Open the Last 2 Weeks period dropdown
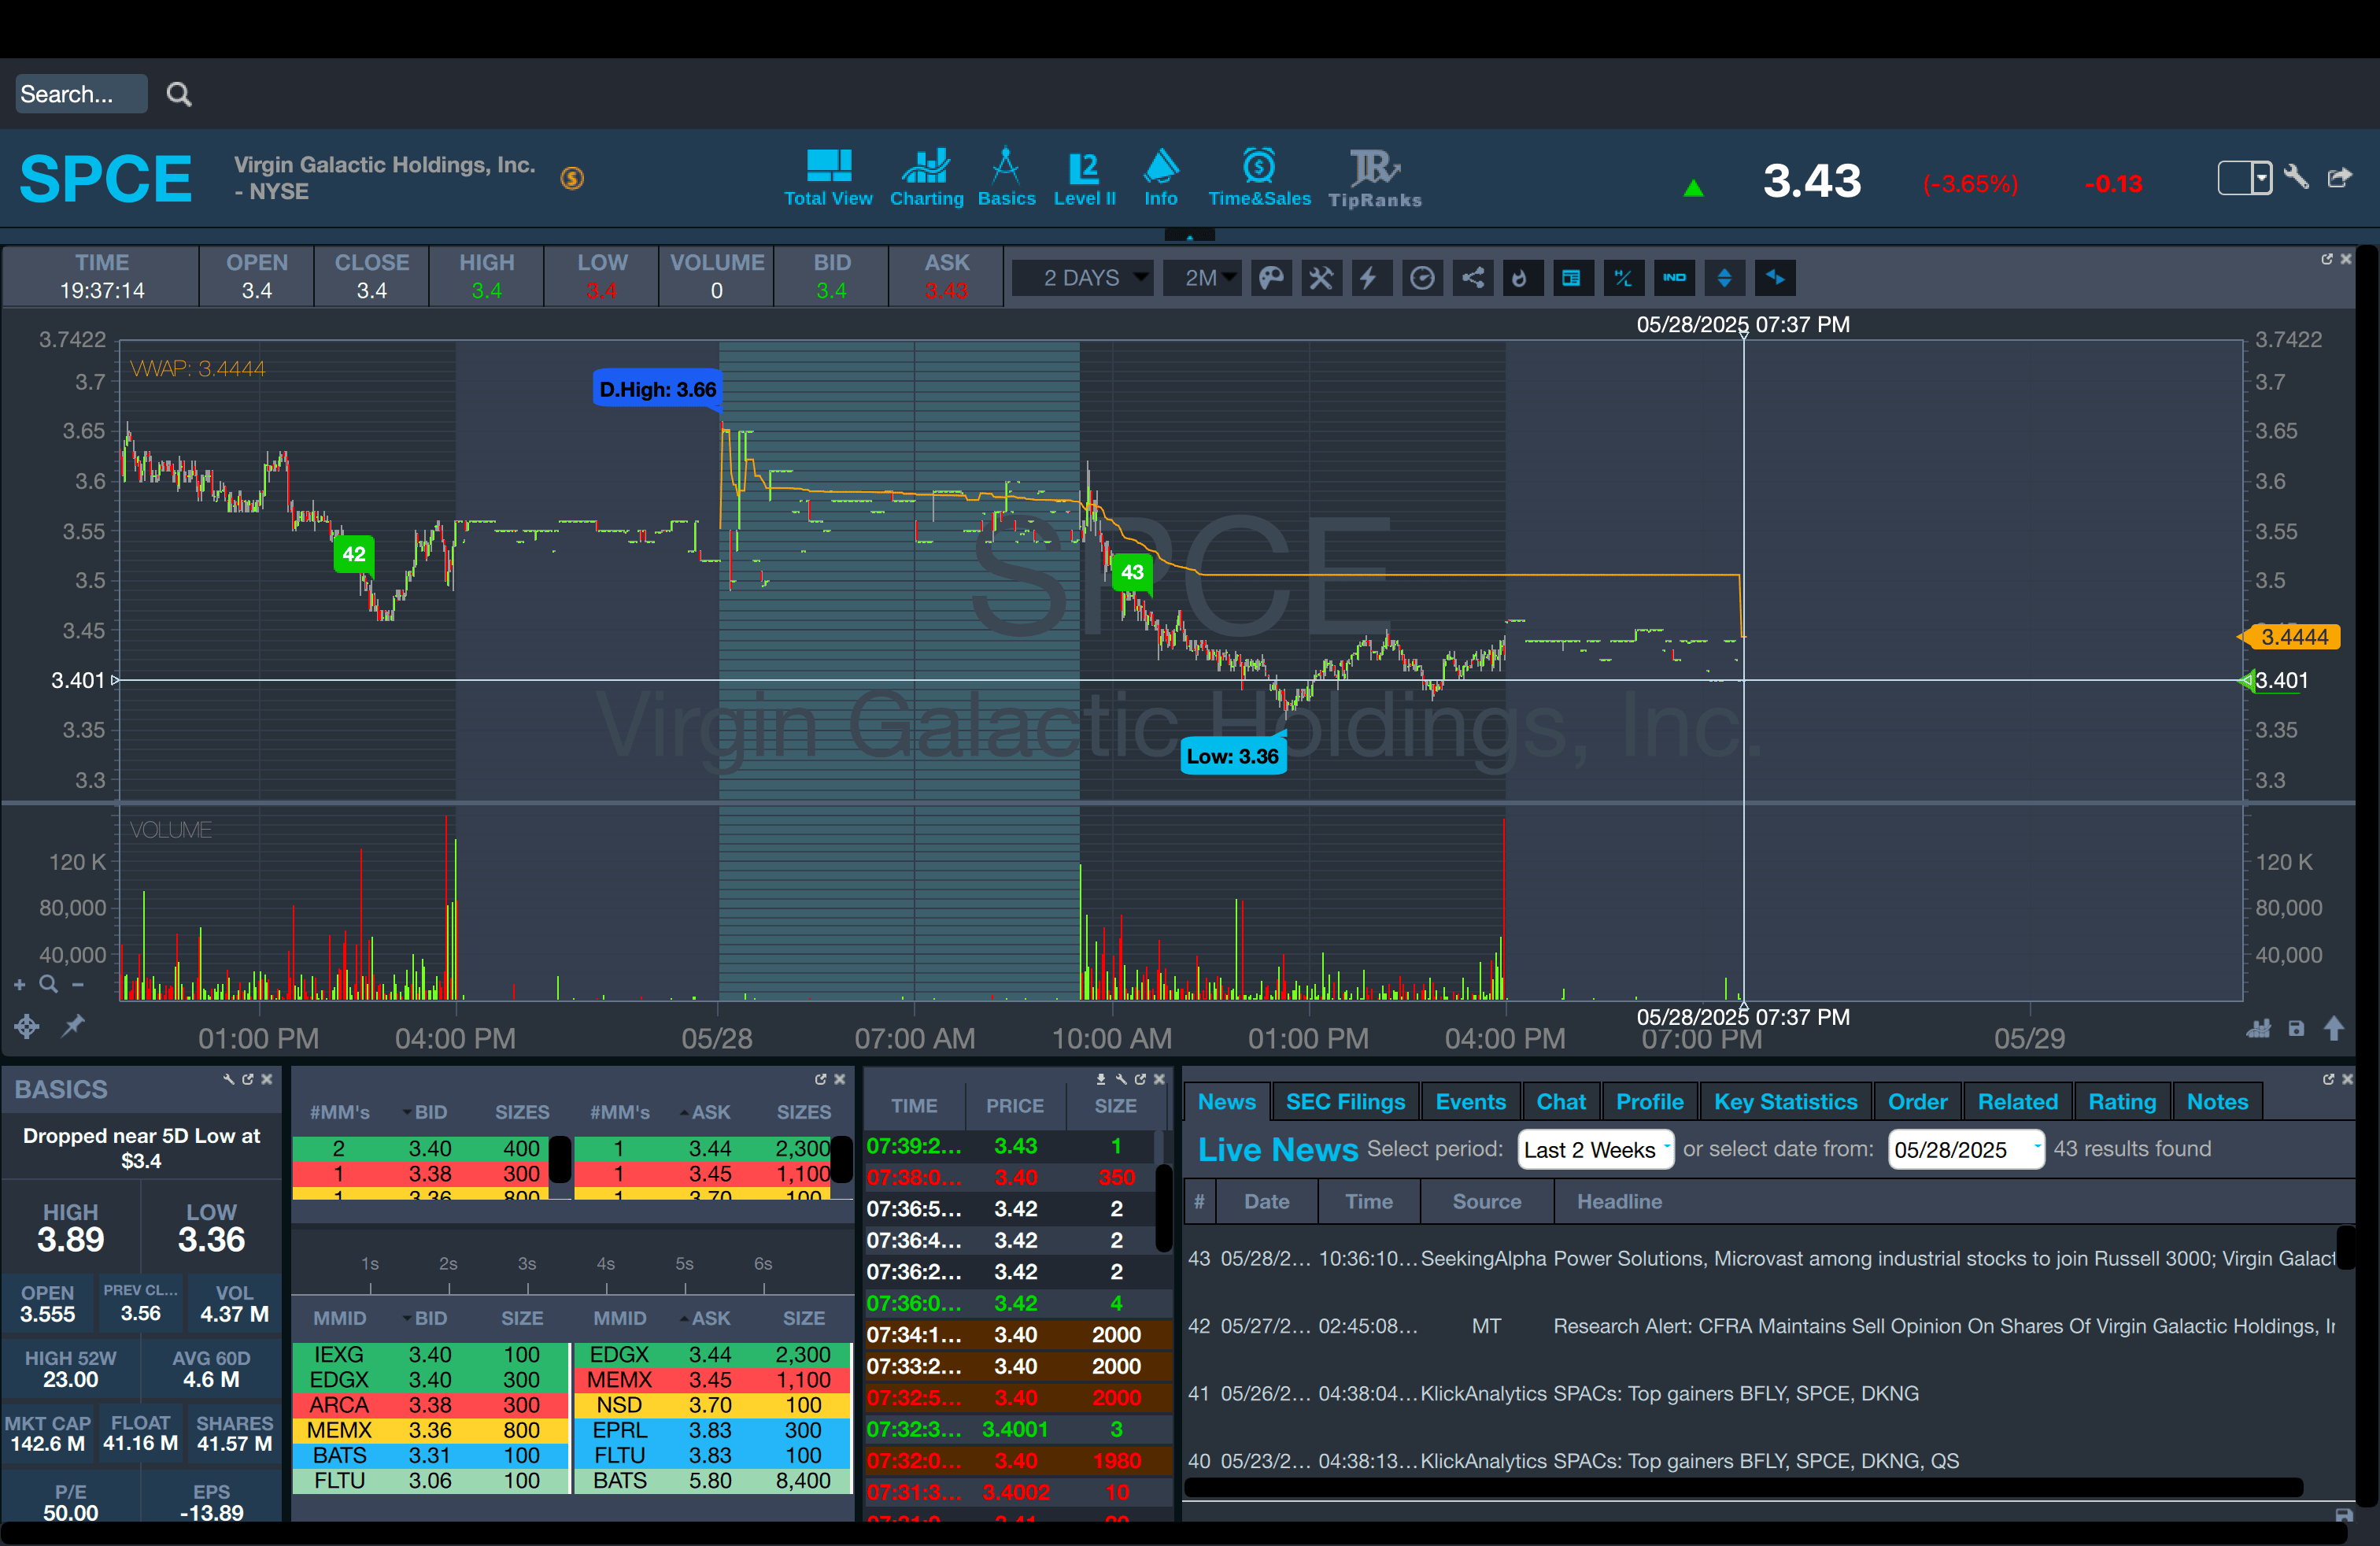 [x=1594, y=1150]
